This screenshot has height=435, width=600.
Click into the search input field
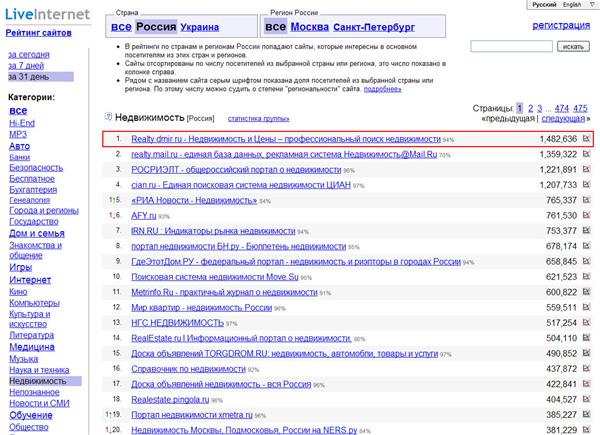coord(511,46)
